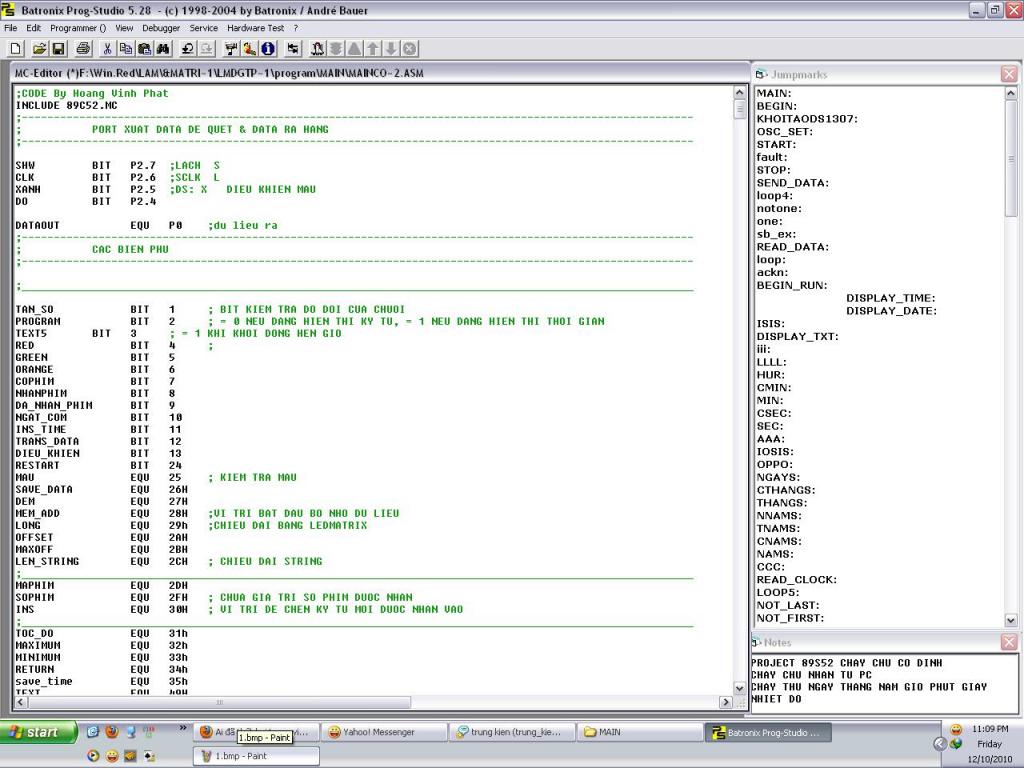The height and width of the screenshot is (768, 1024).
Task: Click the Undo toolbar icon
Action: pos(187,48)
